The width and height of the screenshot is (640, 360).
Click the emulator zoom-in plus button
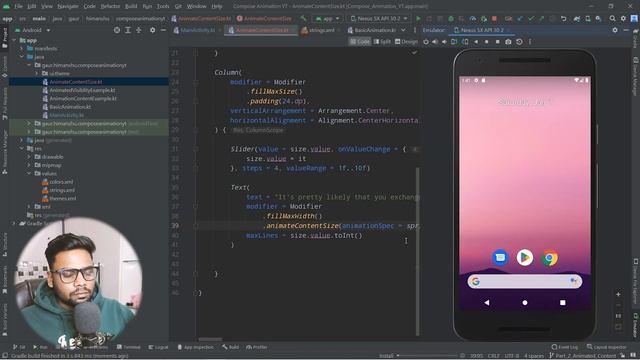point(618,294)
